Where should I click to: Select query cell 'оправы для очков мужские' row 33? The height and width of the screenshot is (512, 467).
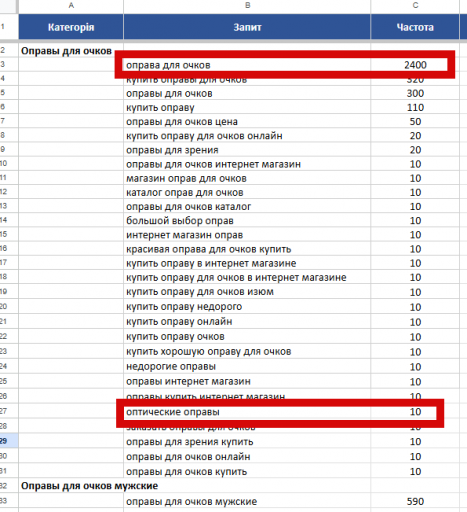pyautogui.click(x=247, y=501)
